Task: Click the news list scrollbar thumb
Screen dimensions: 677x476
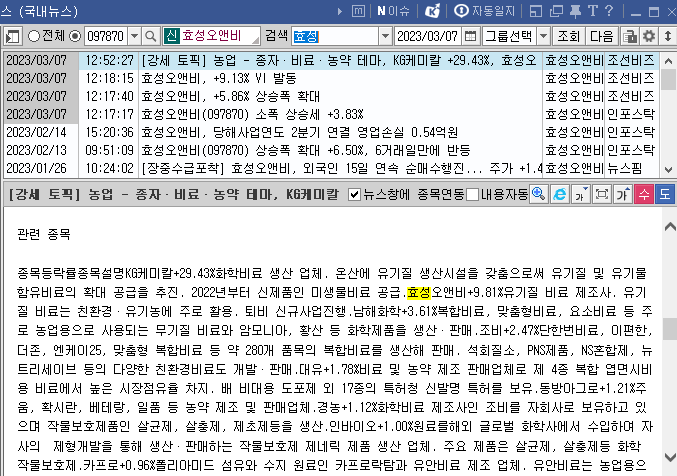Action: (668, 79)
